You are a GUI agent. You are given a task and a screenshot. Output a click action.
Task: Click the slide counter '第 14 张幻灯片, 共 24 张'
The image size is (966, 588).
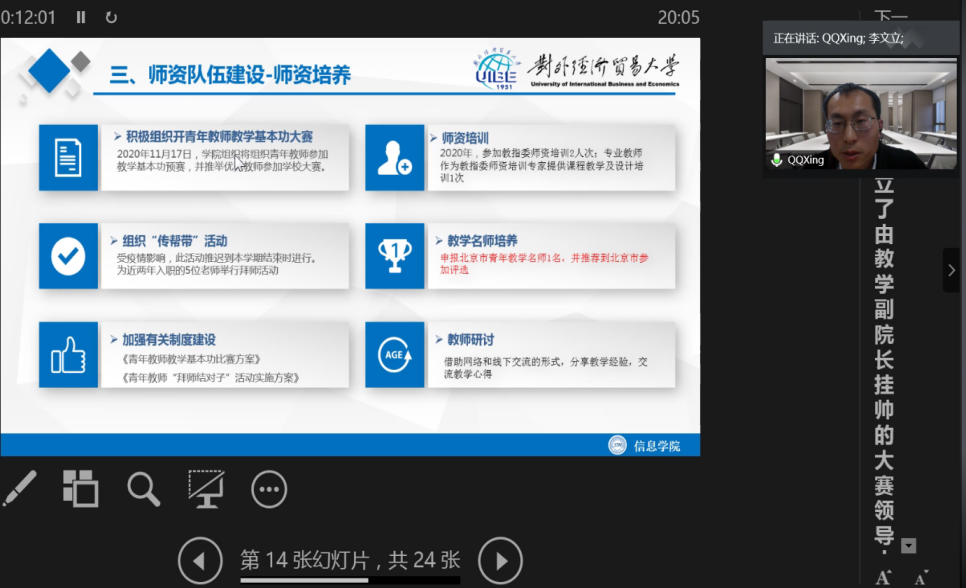350,559
